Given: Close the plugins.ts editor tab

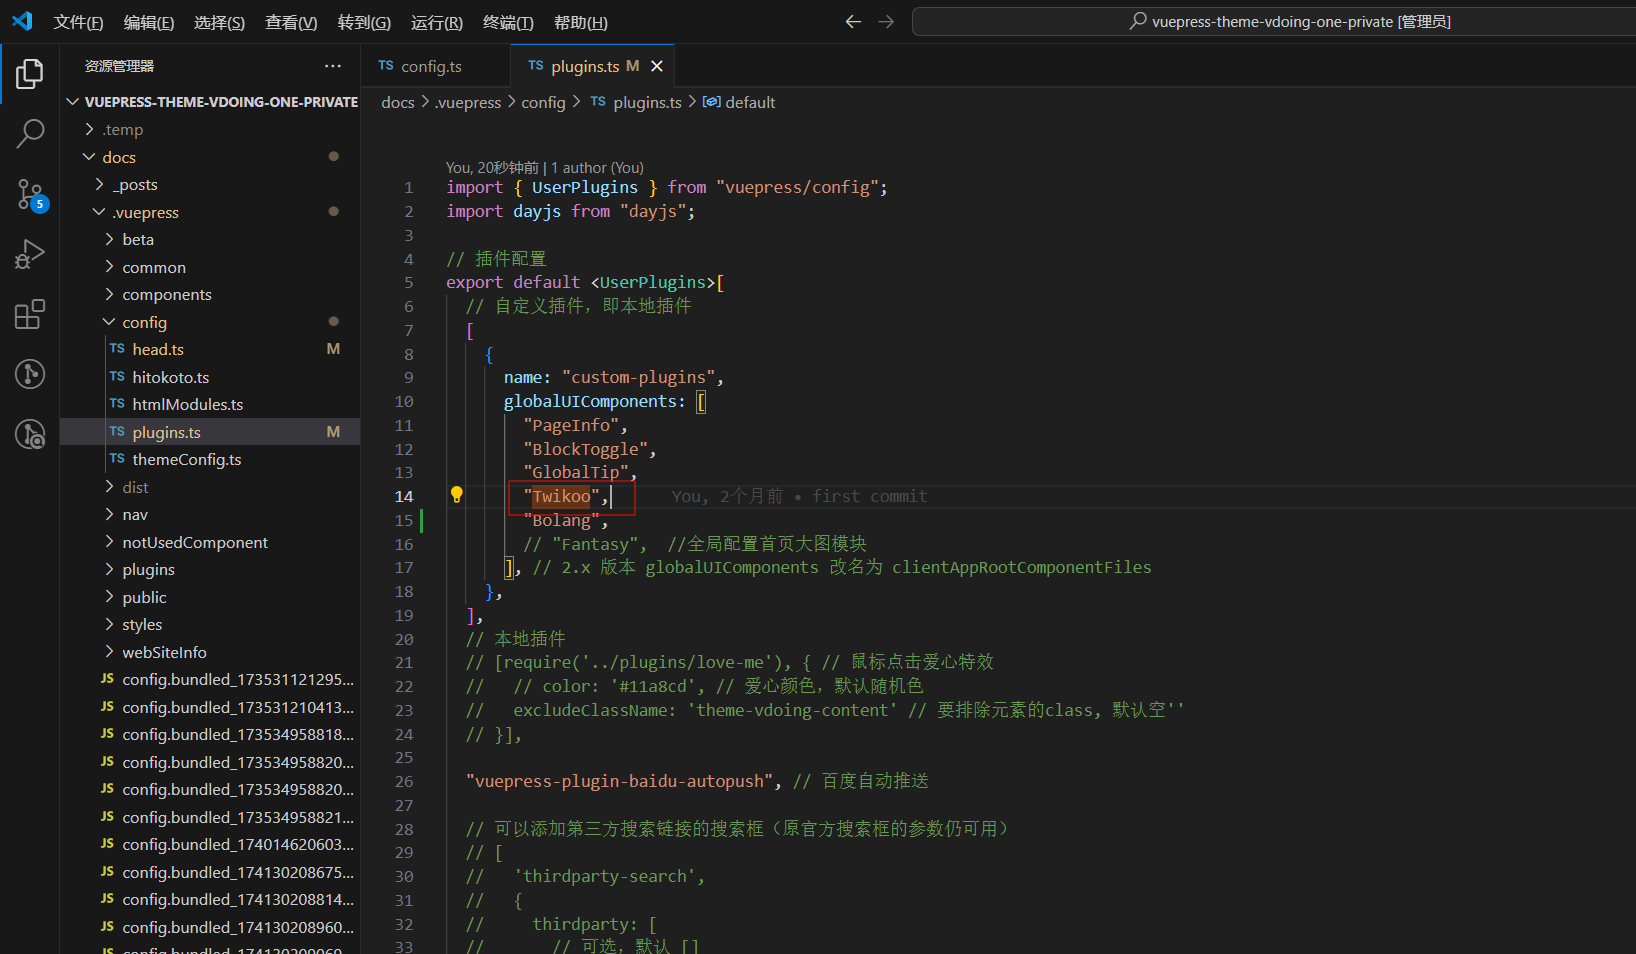Looking at the screenshot, I should coord(657,66).
